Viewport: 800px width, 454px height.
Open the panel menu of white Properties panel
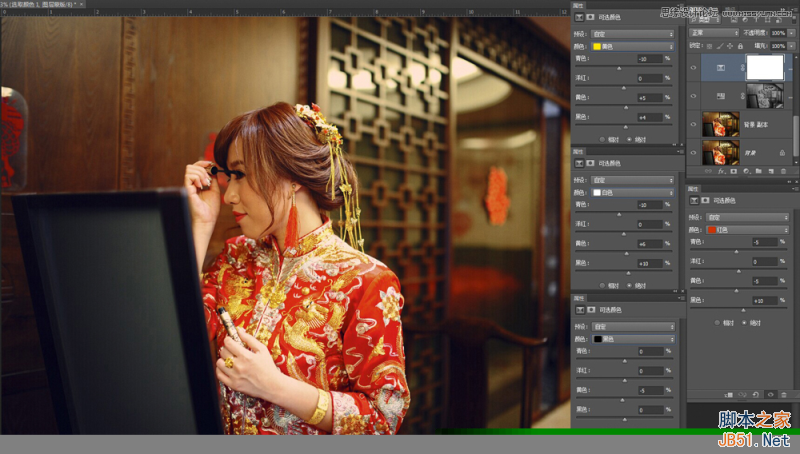[x=680, y=152]
